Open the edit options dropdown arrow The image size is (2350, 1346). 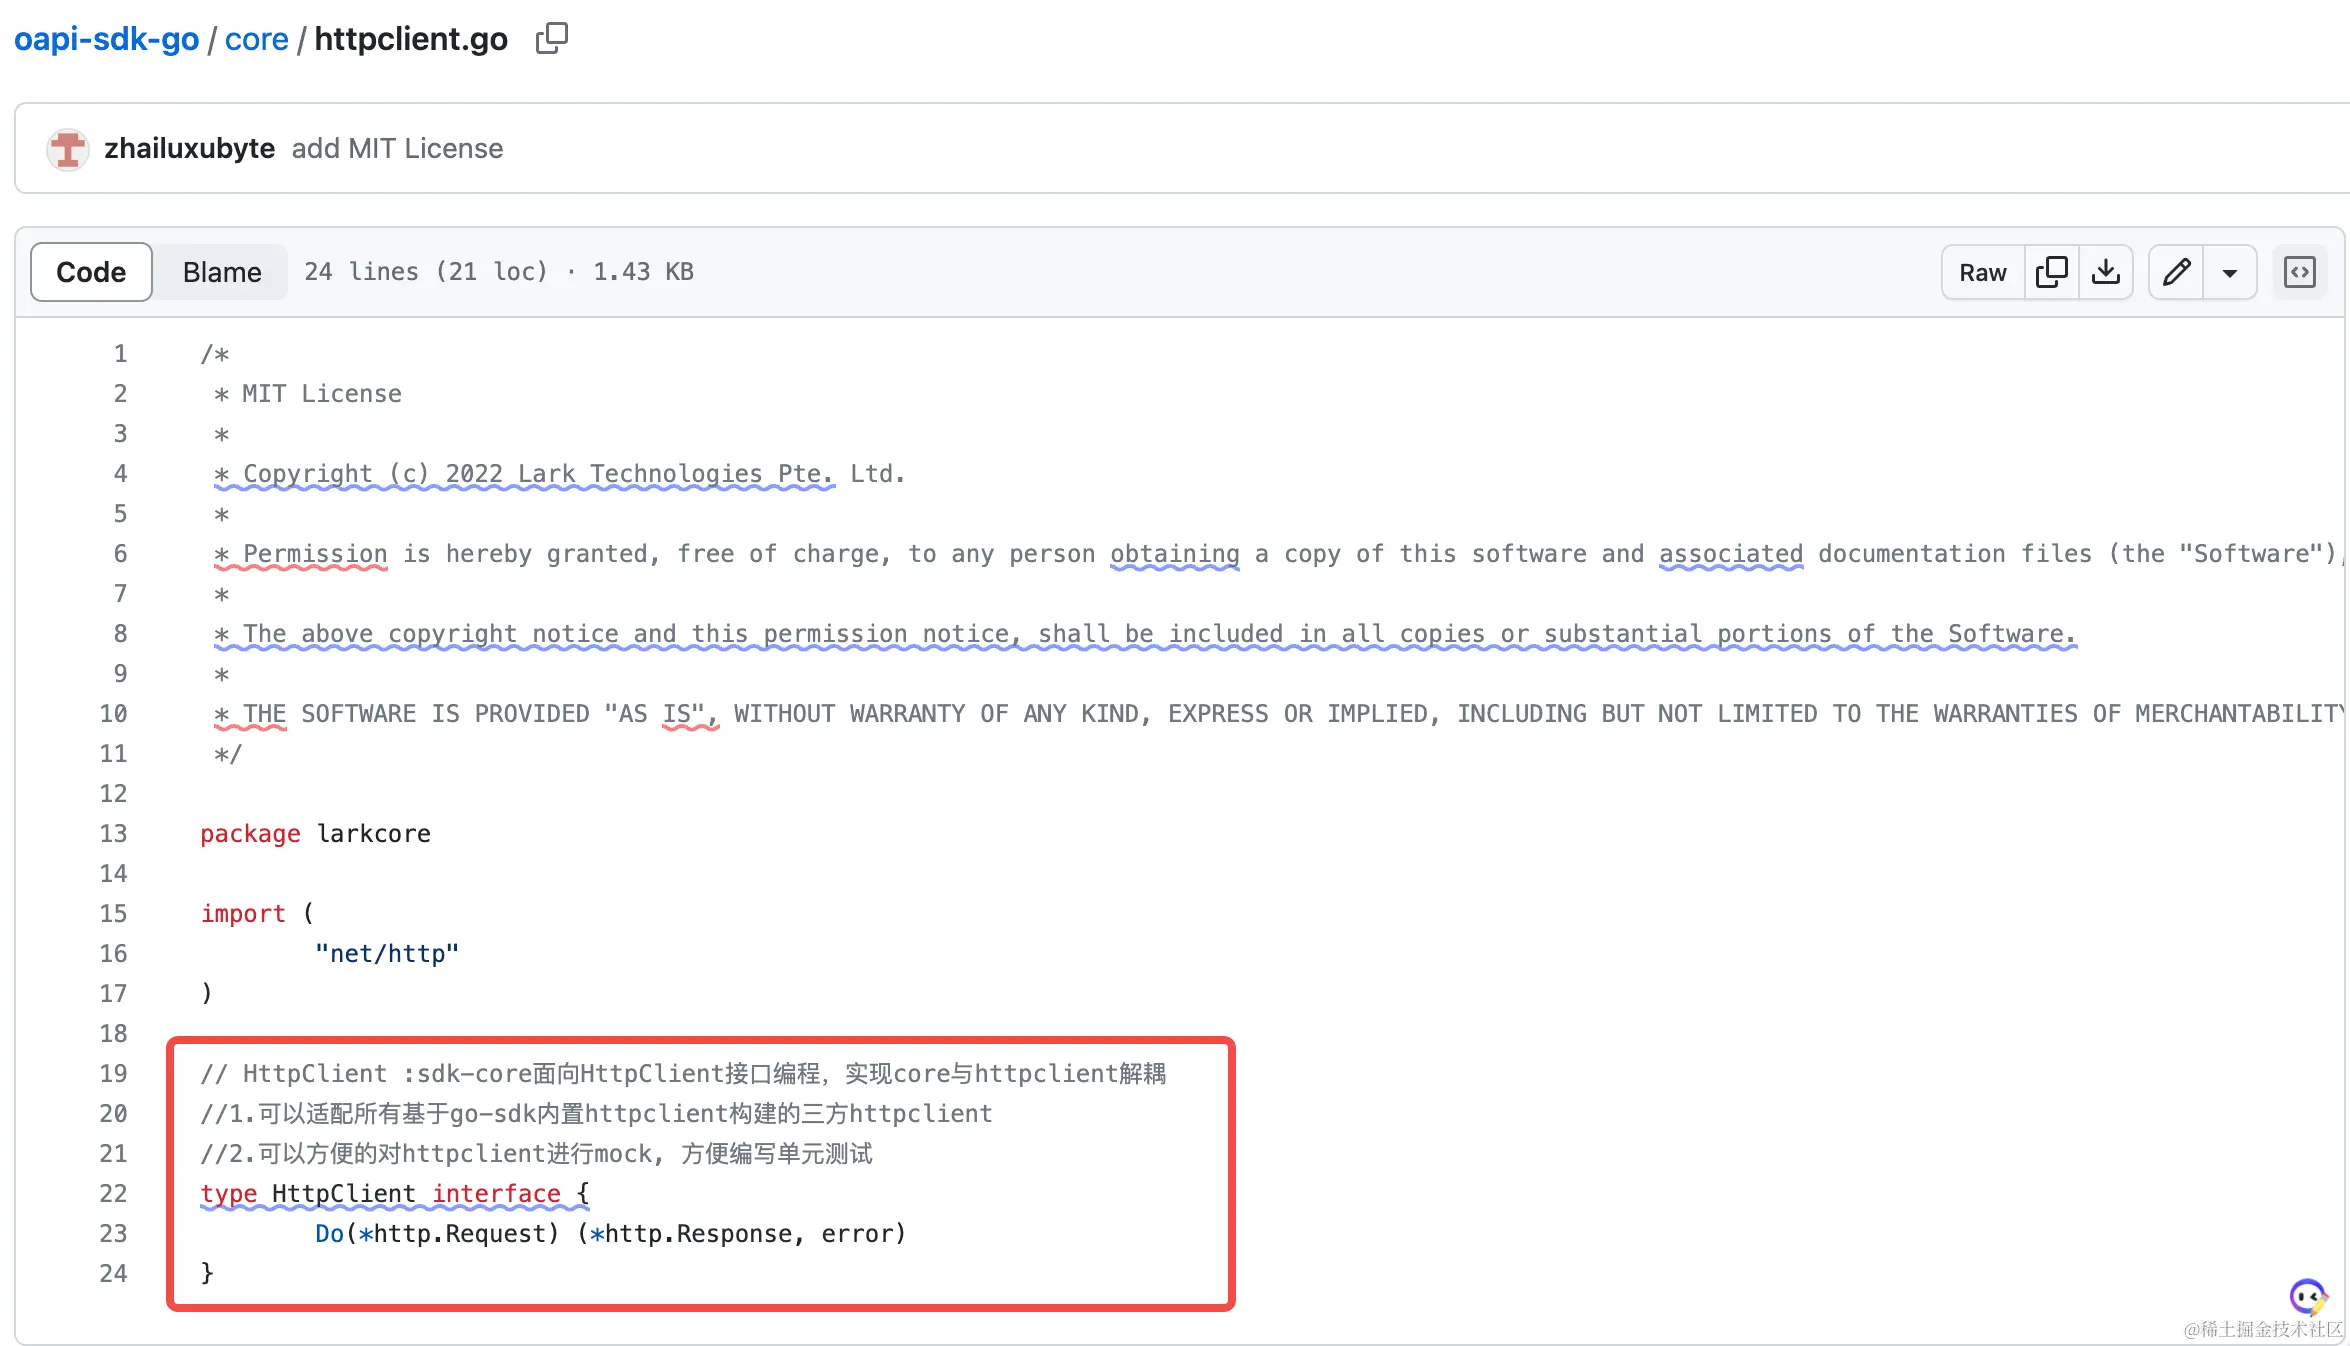(2229, 272)
